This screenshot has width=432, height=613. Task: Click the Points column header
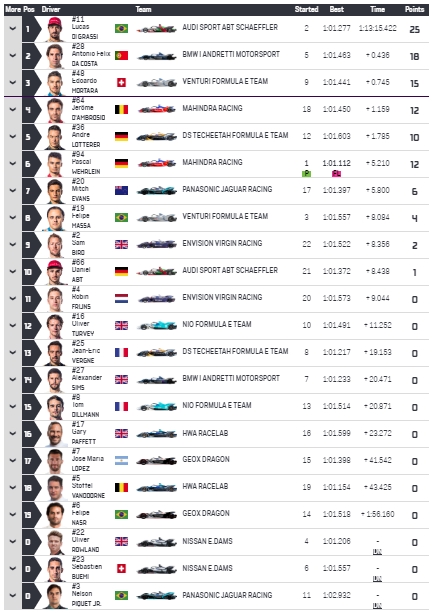click(414, 9)
